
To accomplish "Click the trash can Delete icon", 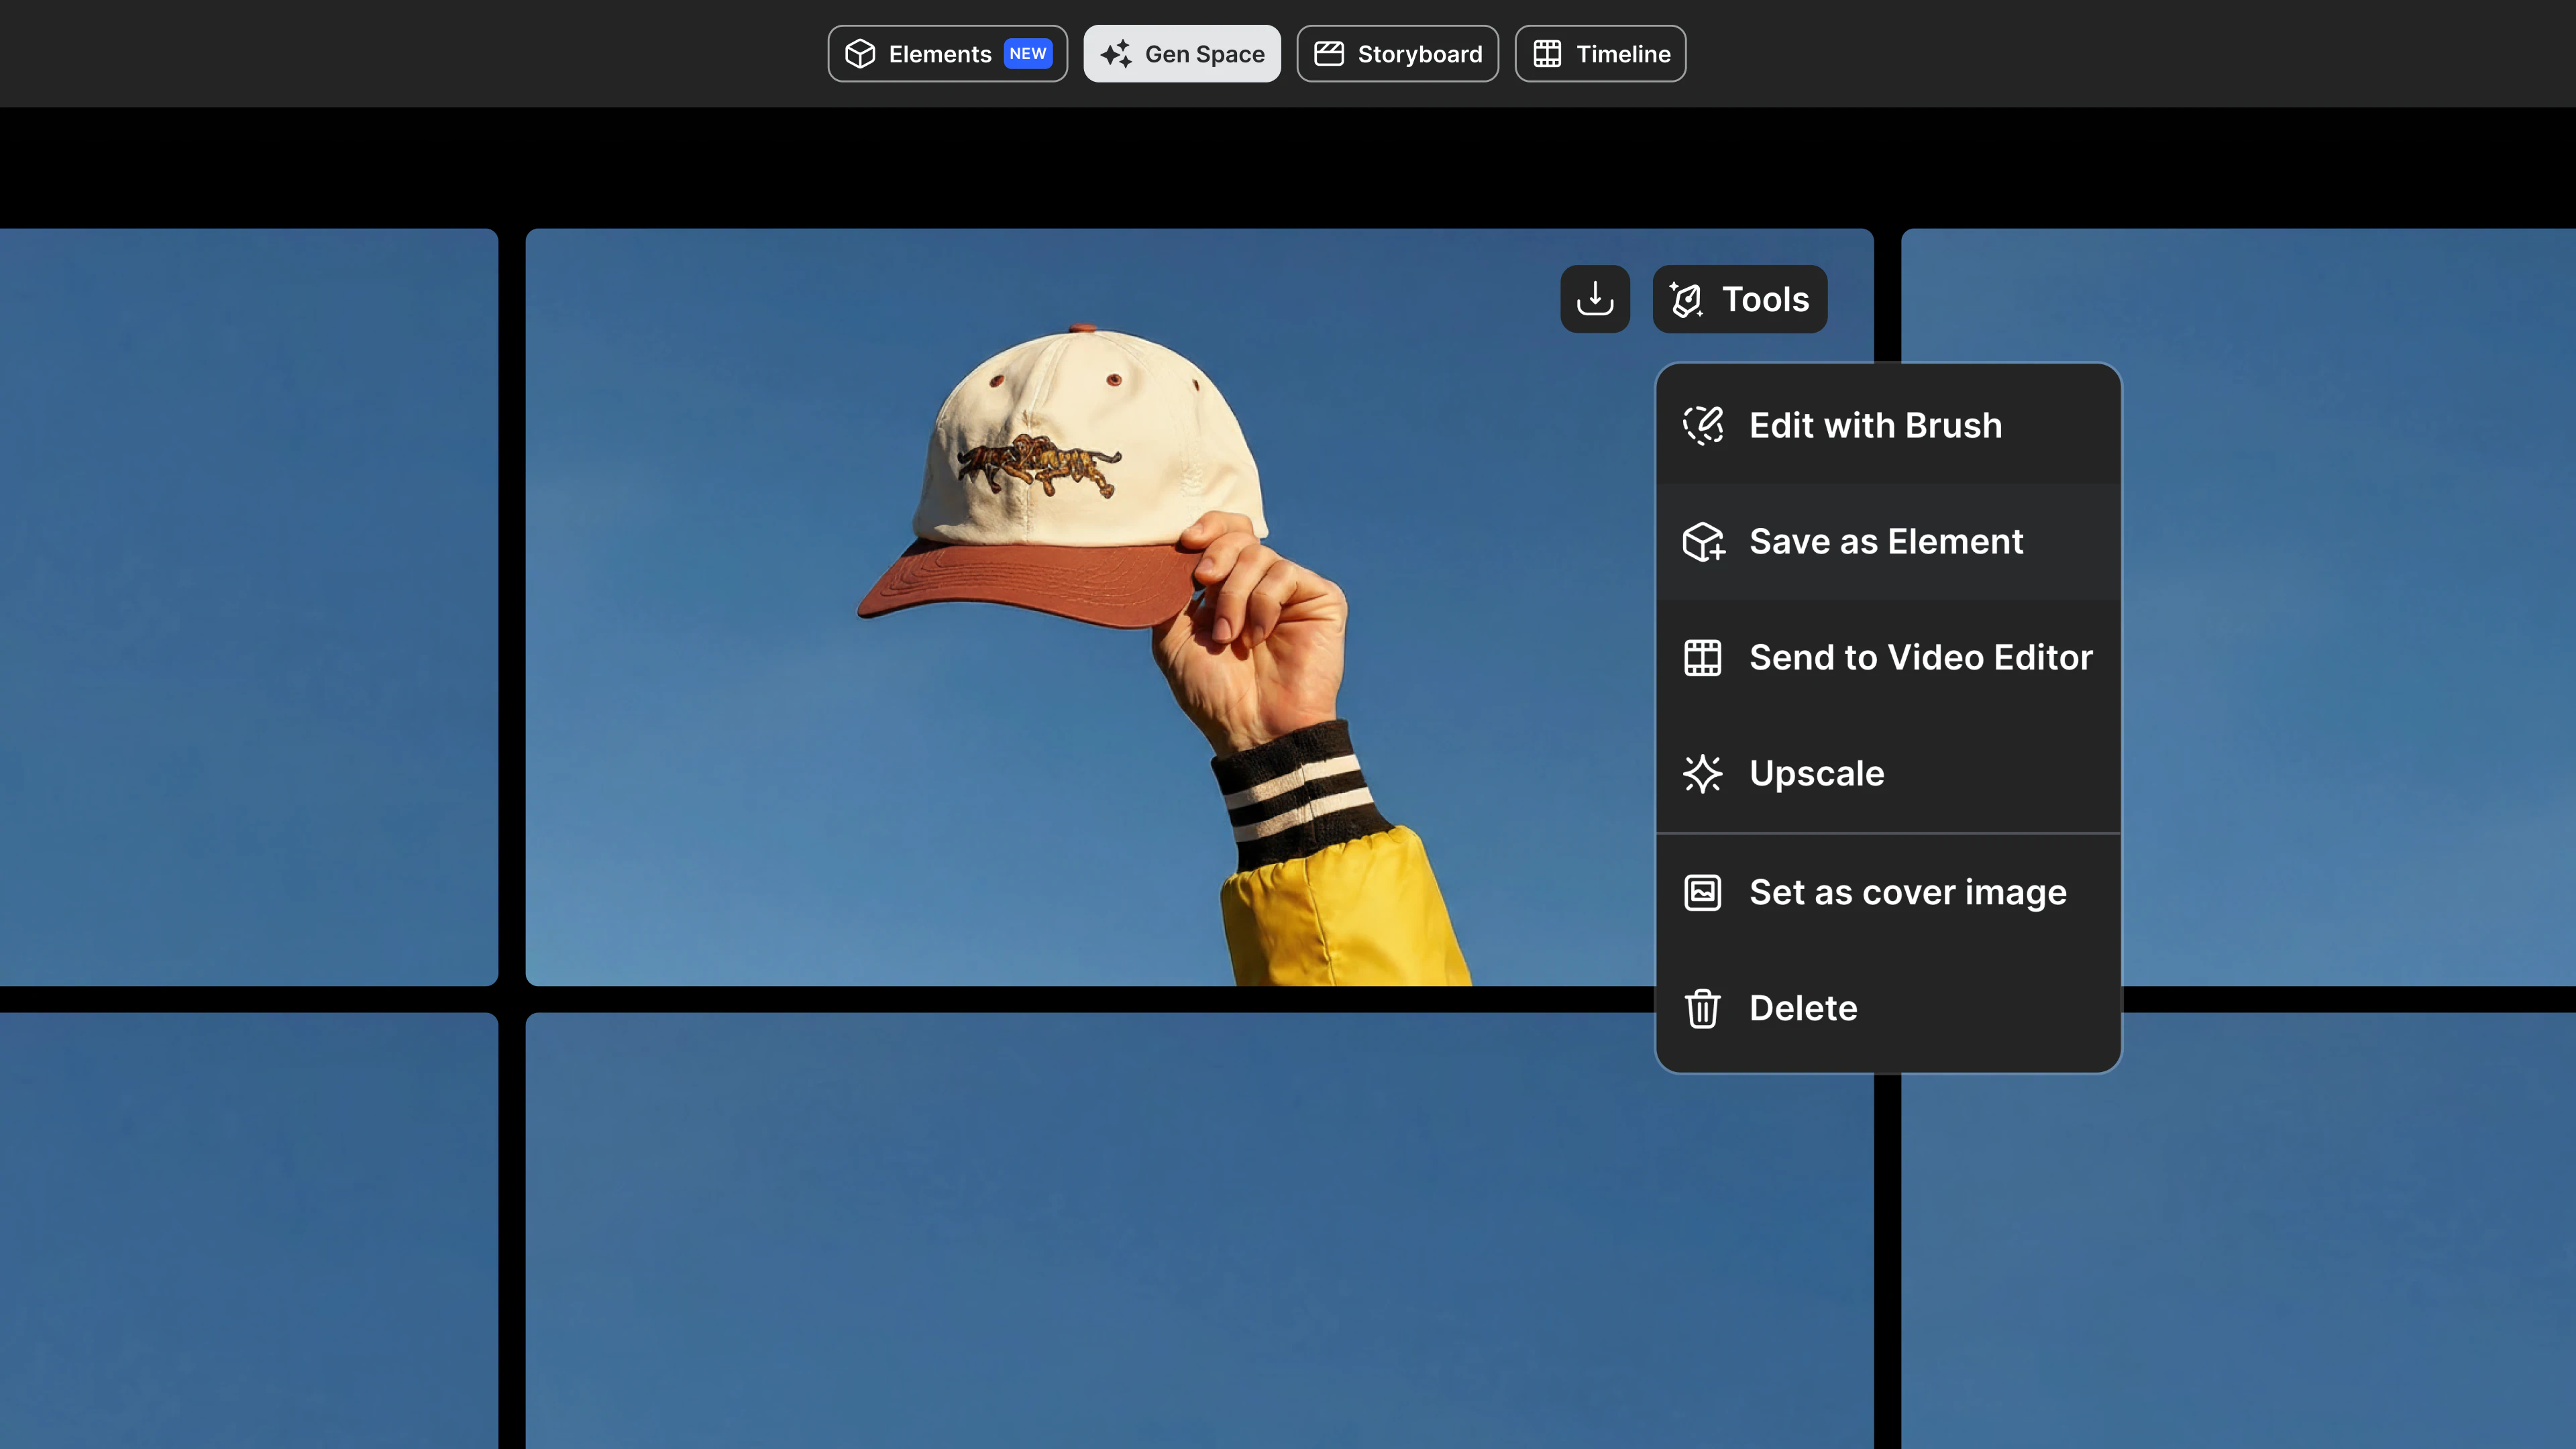I will tap(1702, 1008).
